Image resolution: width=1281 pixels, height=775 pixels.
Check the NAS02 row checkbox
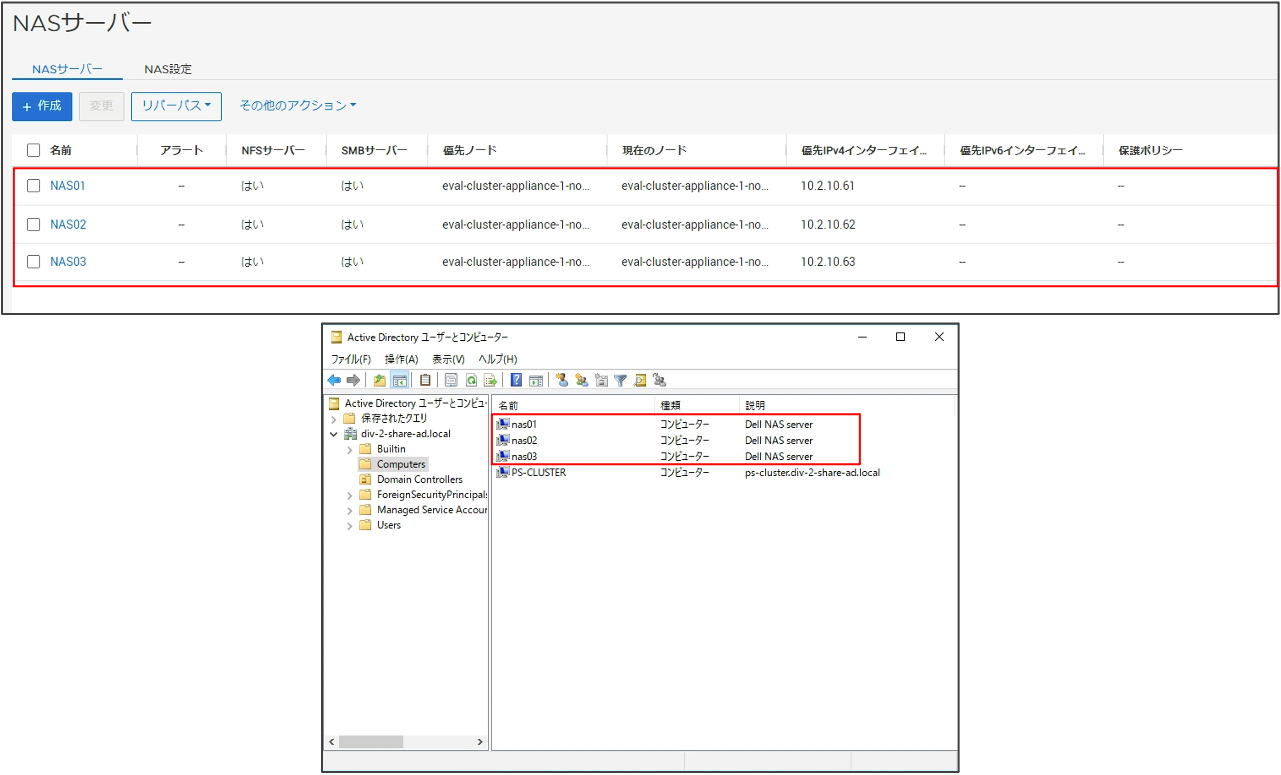point(34,224)
